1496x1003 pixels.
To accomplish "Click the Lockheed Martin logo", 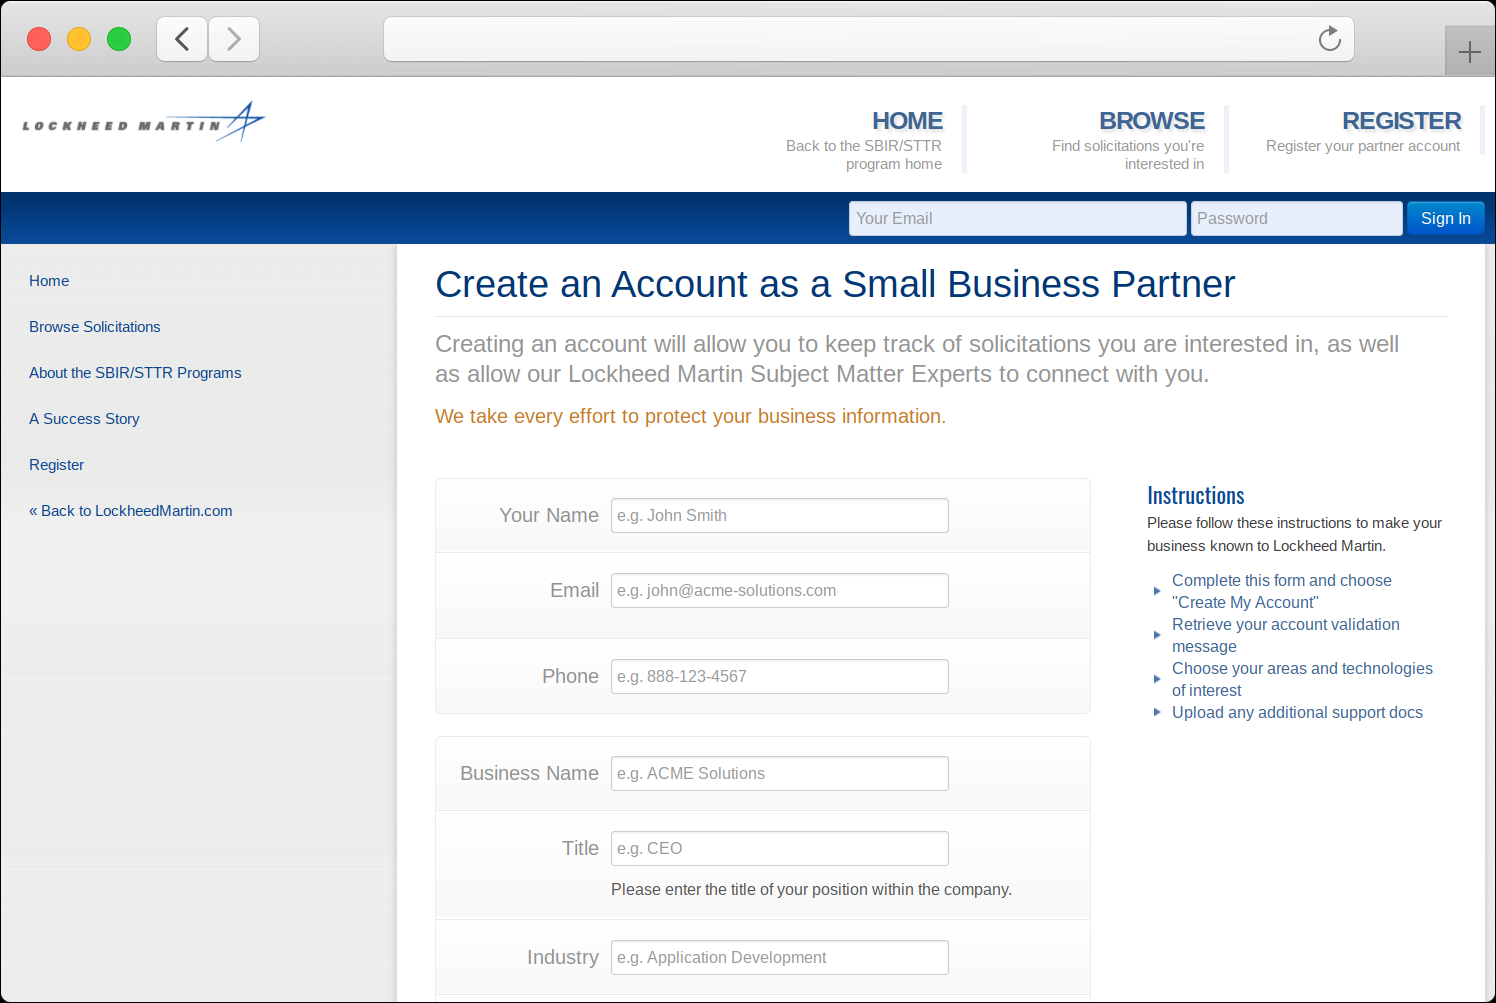I will pyautogui.click(x=140, y=122).
